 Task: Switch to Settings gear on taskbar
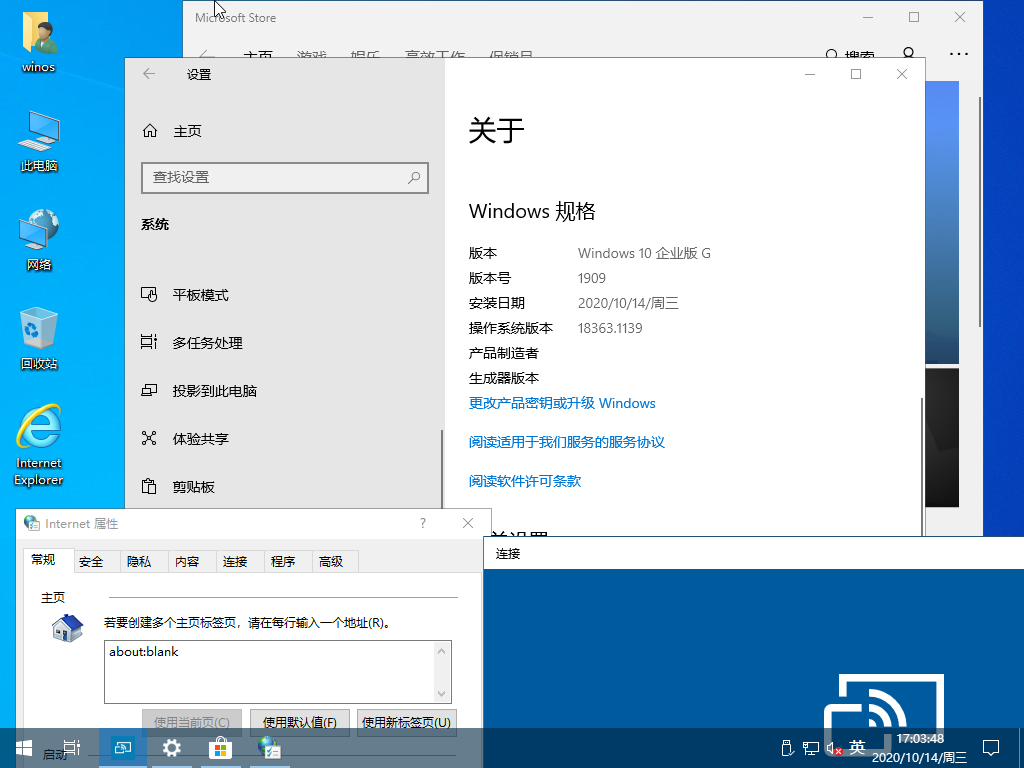(x=171, y=748)
